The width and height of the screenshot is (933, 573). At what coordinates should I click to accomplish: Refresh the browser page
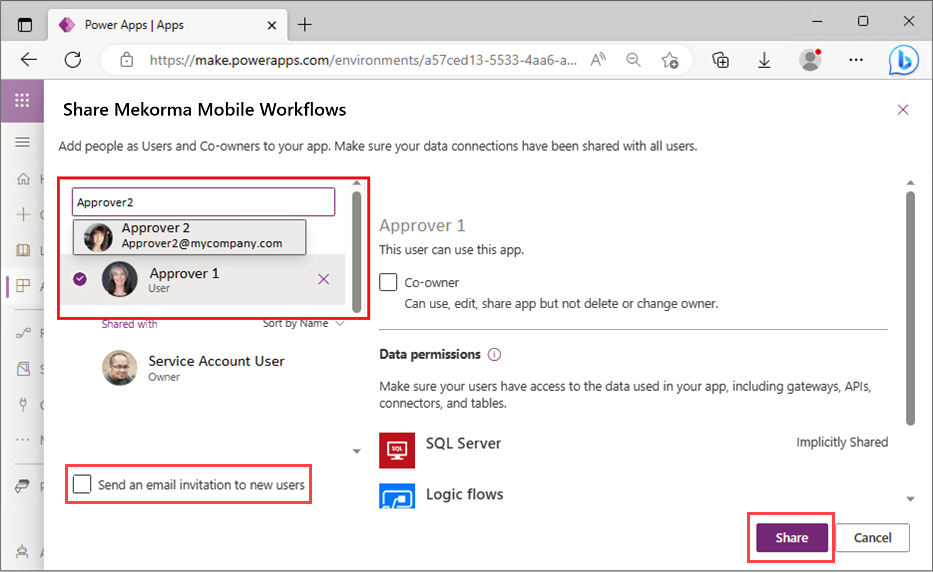pyautogui.click(x=73, y=60)
